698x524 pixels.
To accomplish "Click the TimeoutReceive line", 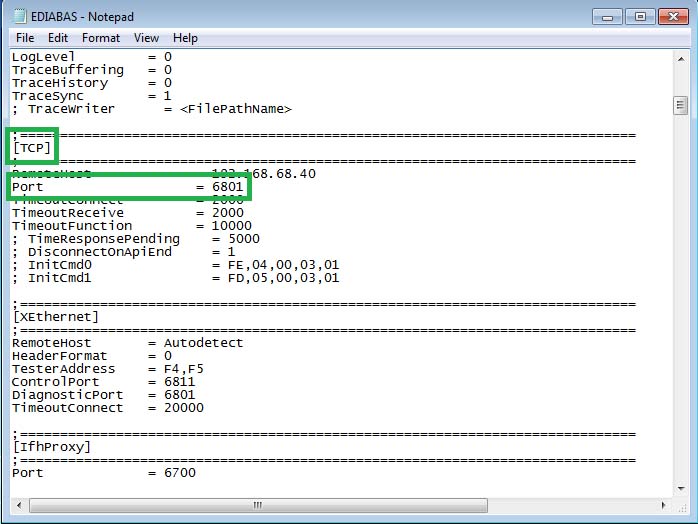I will [128, 213].
